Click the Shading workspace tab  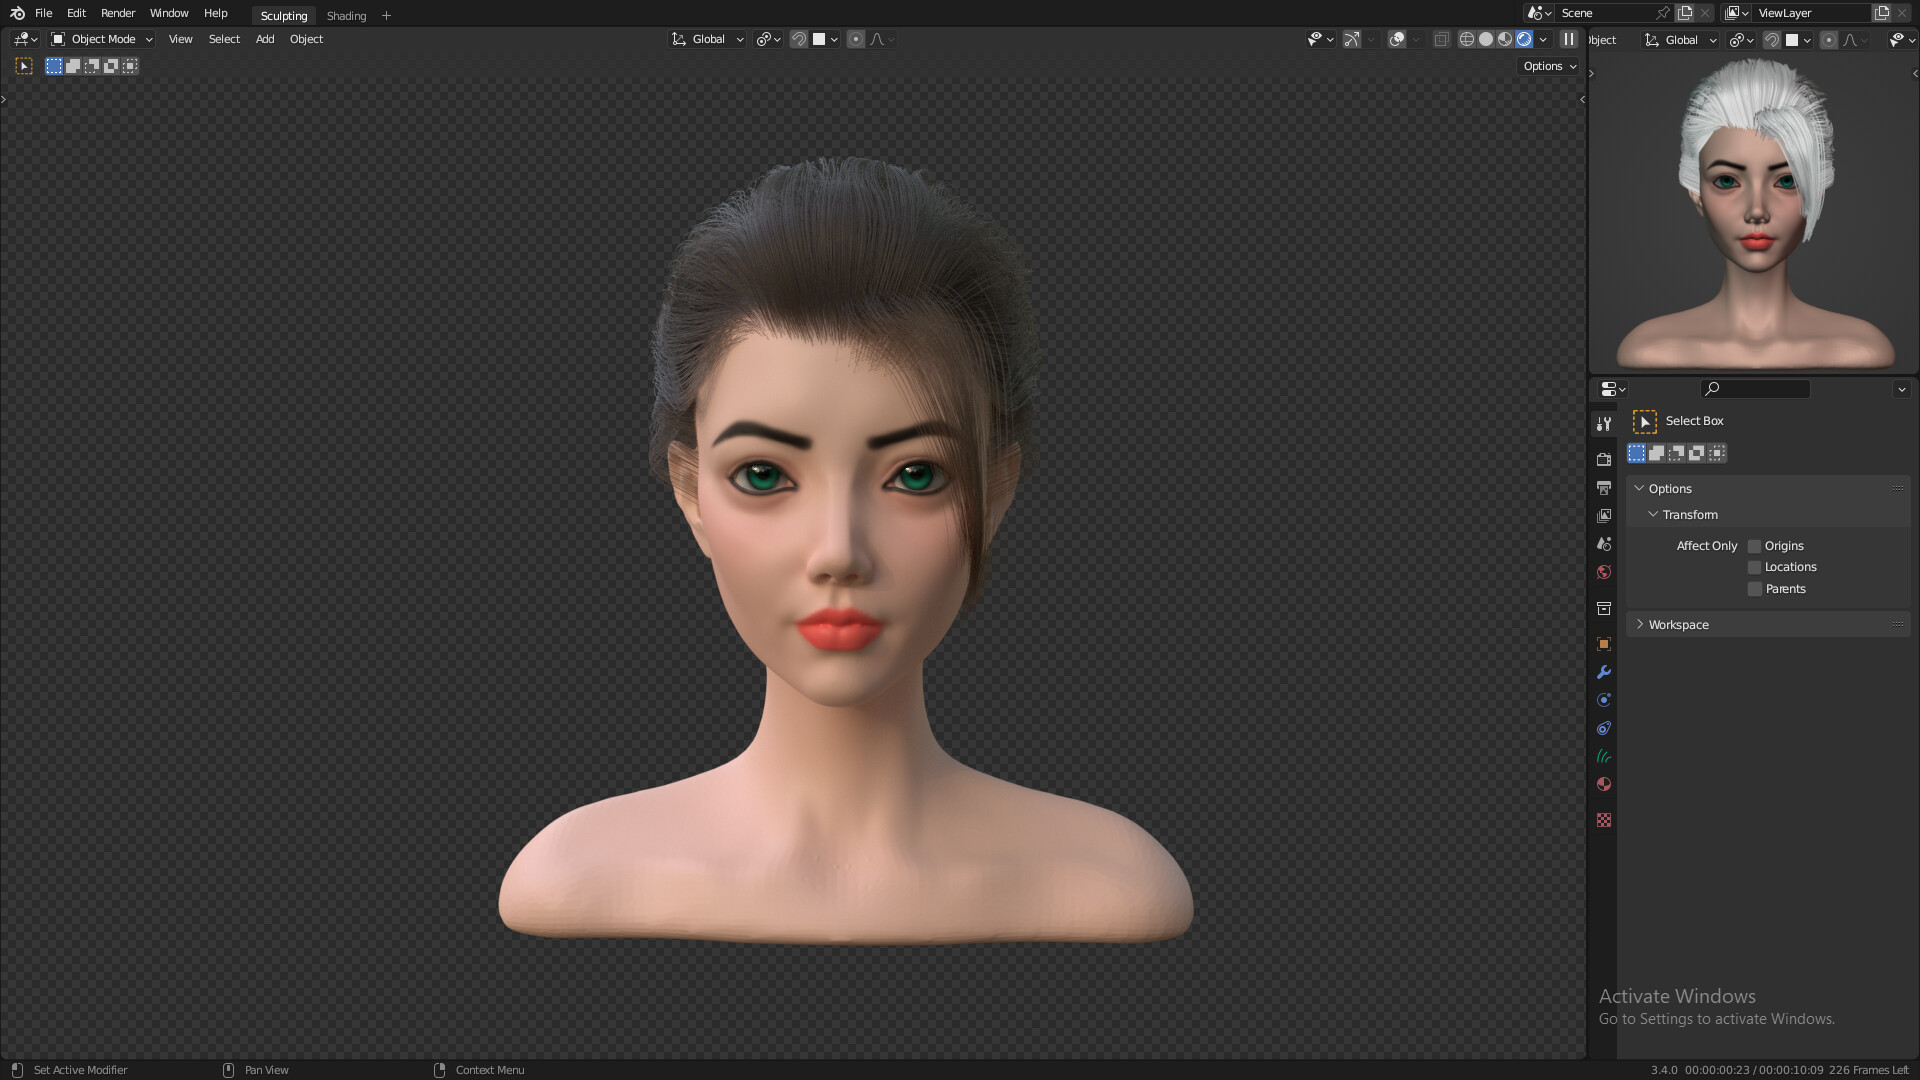[x=344, y=15]
